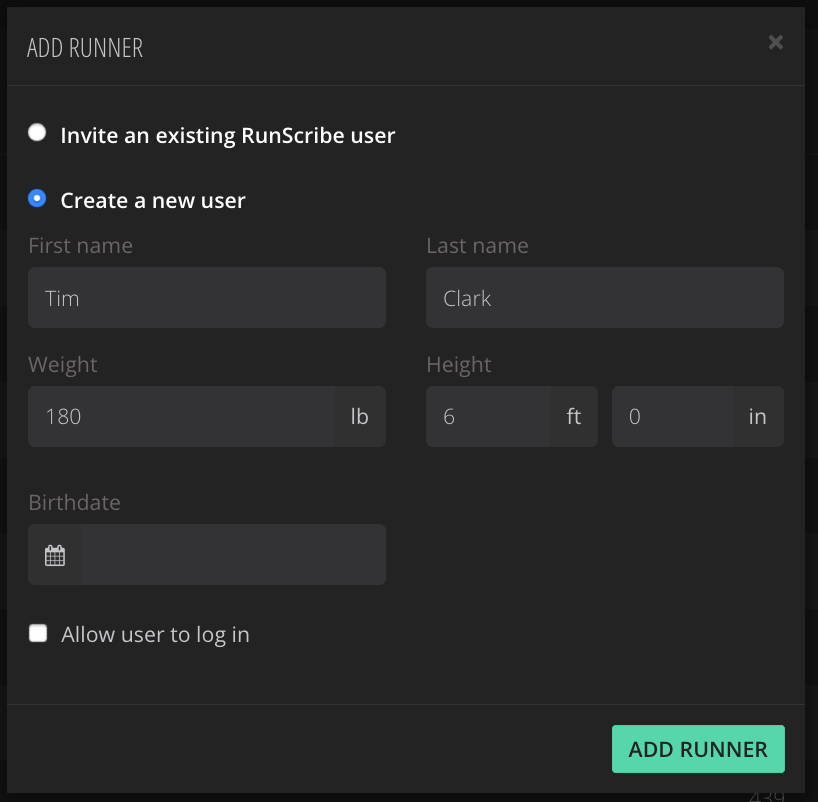Viewport: 818px width, 802px height.
Task: Click the ft height unit label
Action: (x=574, y=416)
